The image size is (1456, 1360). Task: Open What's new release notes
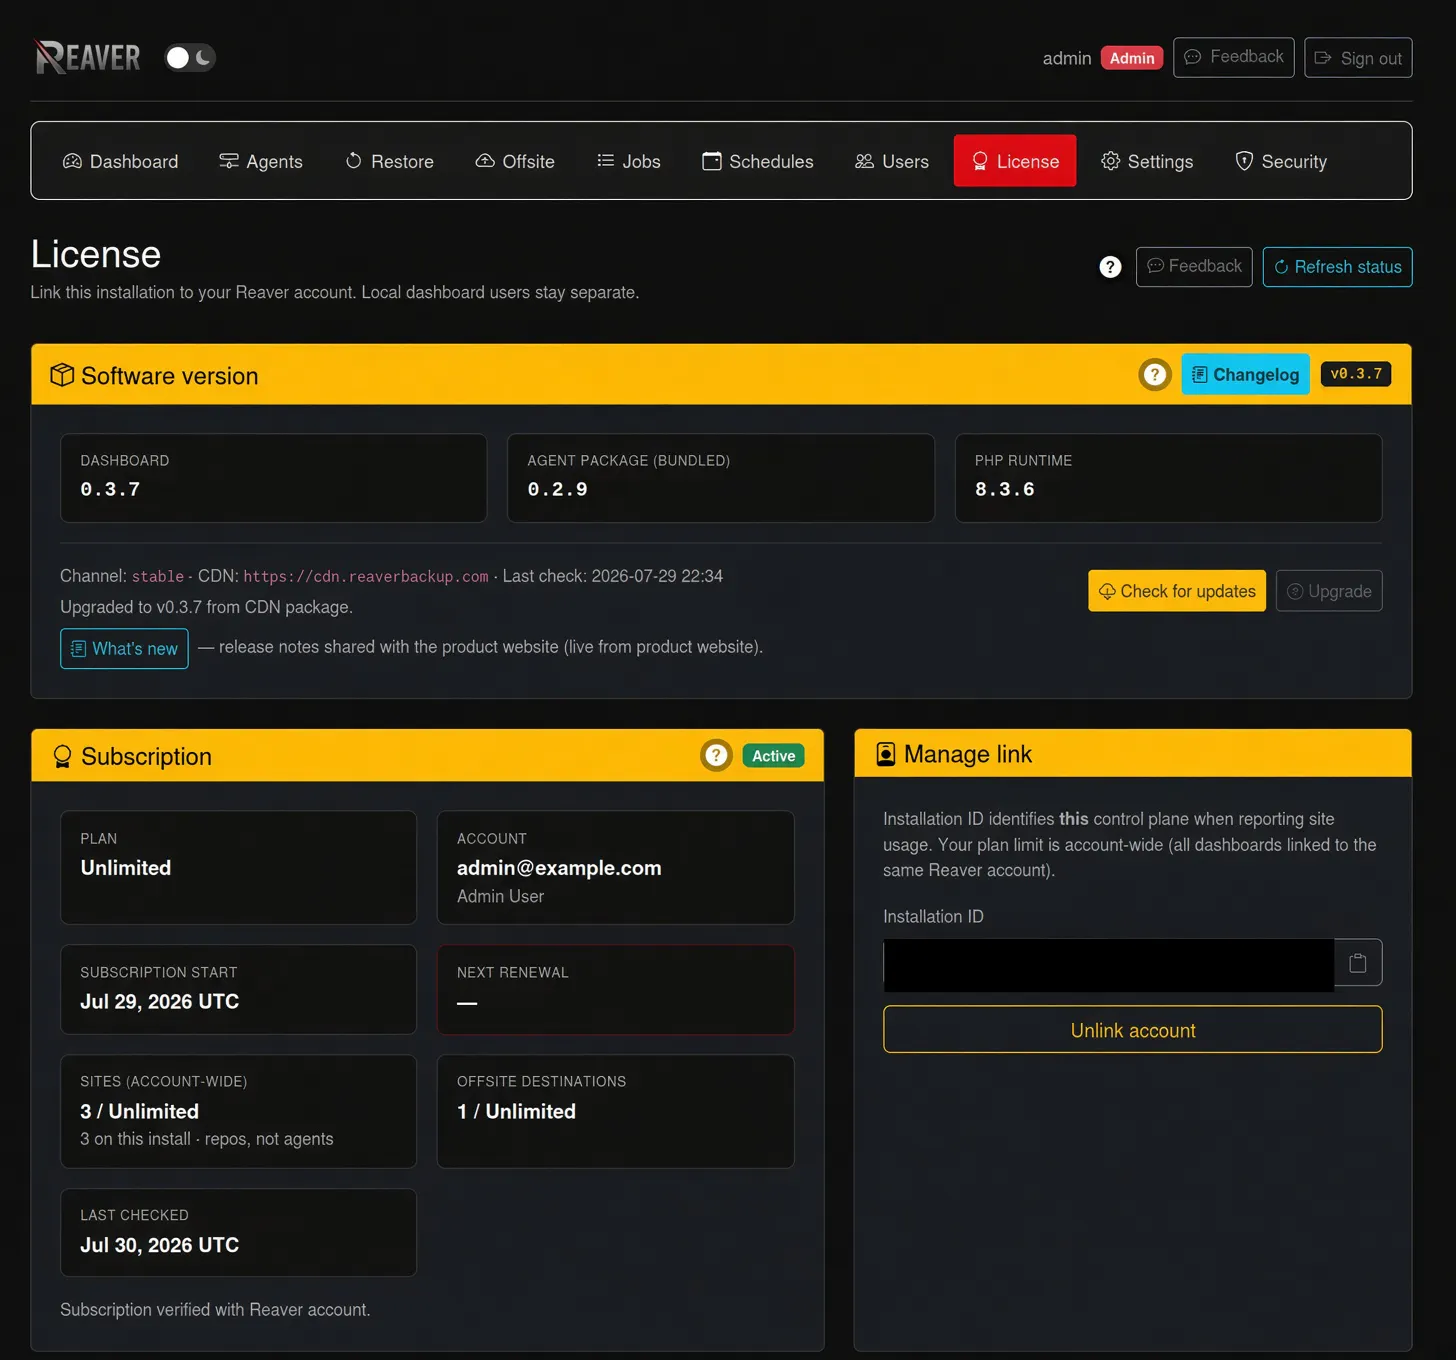point(124,648)
